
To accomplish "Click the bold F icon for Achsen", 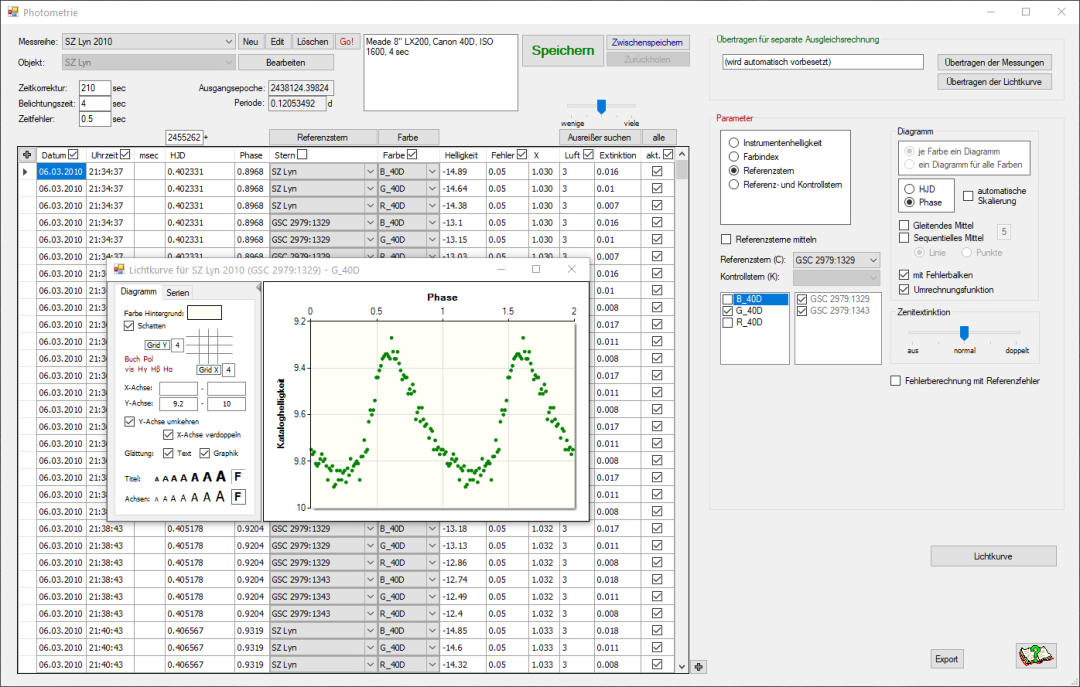I will pyautogui.click(x=238, y=496).
